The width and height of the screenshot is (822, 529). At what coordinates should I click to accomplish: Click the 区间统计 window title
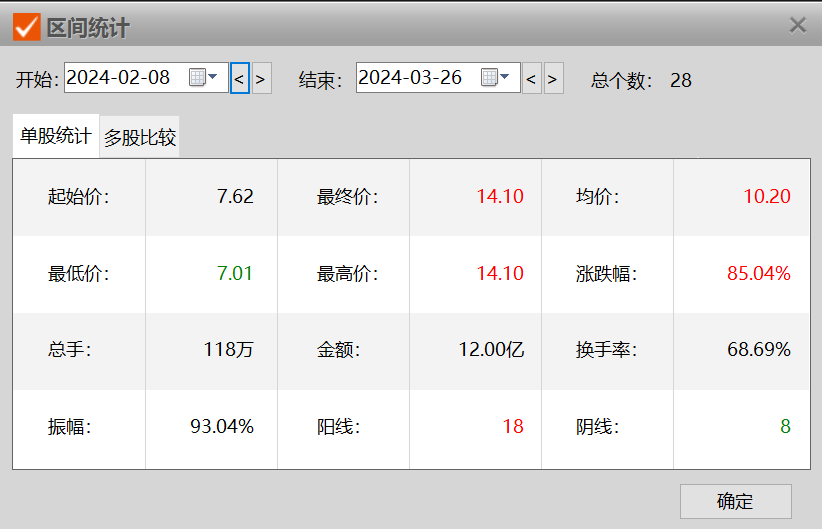tap(88, 28)
